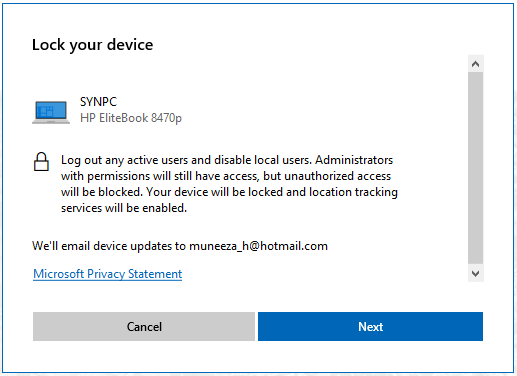
Task: Click the scrollbar down arrow
Action: 475,274
